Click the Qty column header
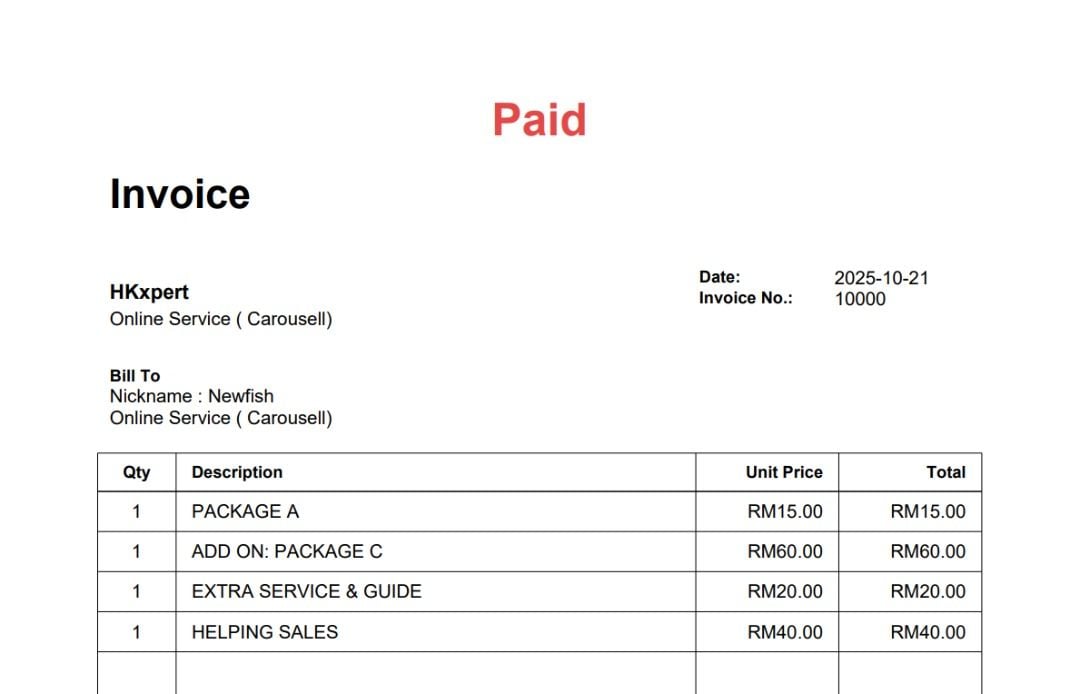Image resolution: width=1080 pixels, height=694 pixels. (136, 472)
